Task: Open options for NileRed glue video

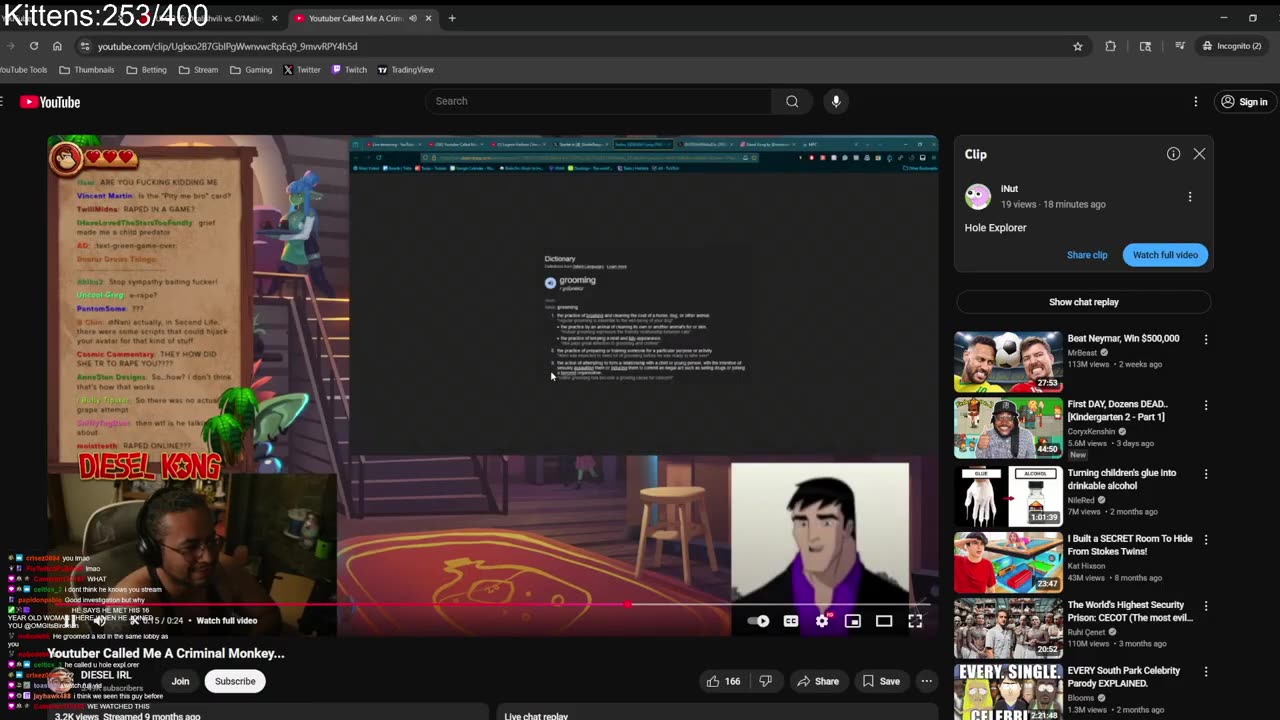Action: [1205, 473]
